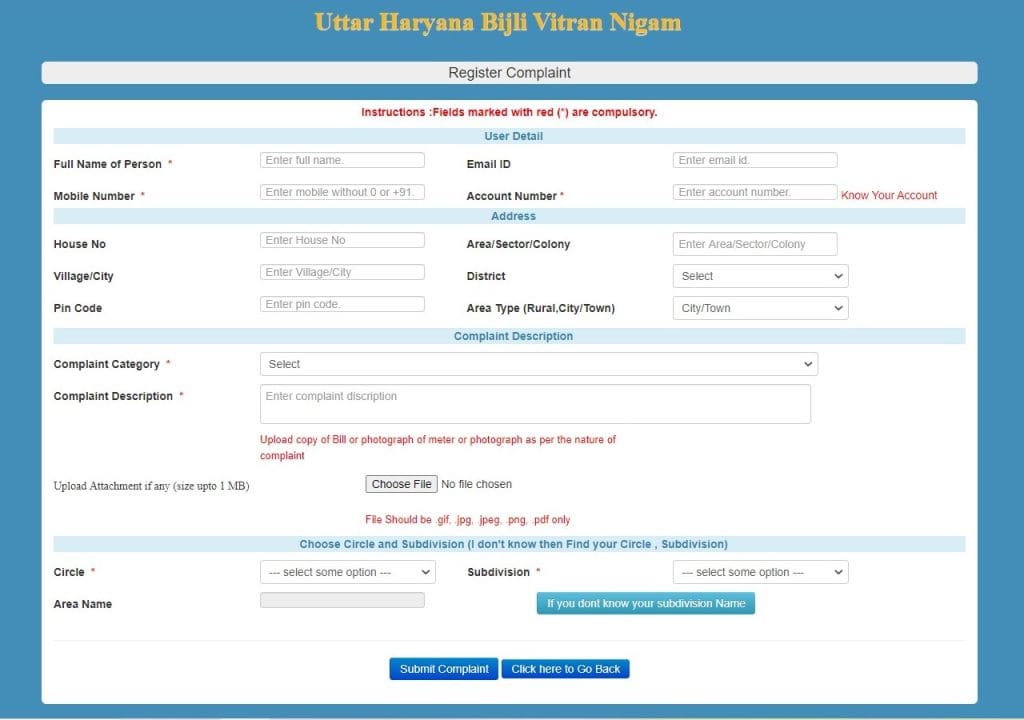Open the District dropdown
The image size is (1024, 720).
point(759,275)
